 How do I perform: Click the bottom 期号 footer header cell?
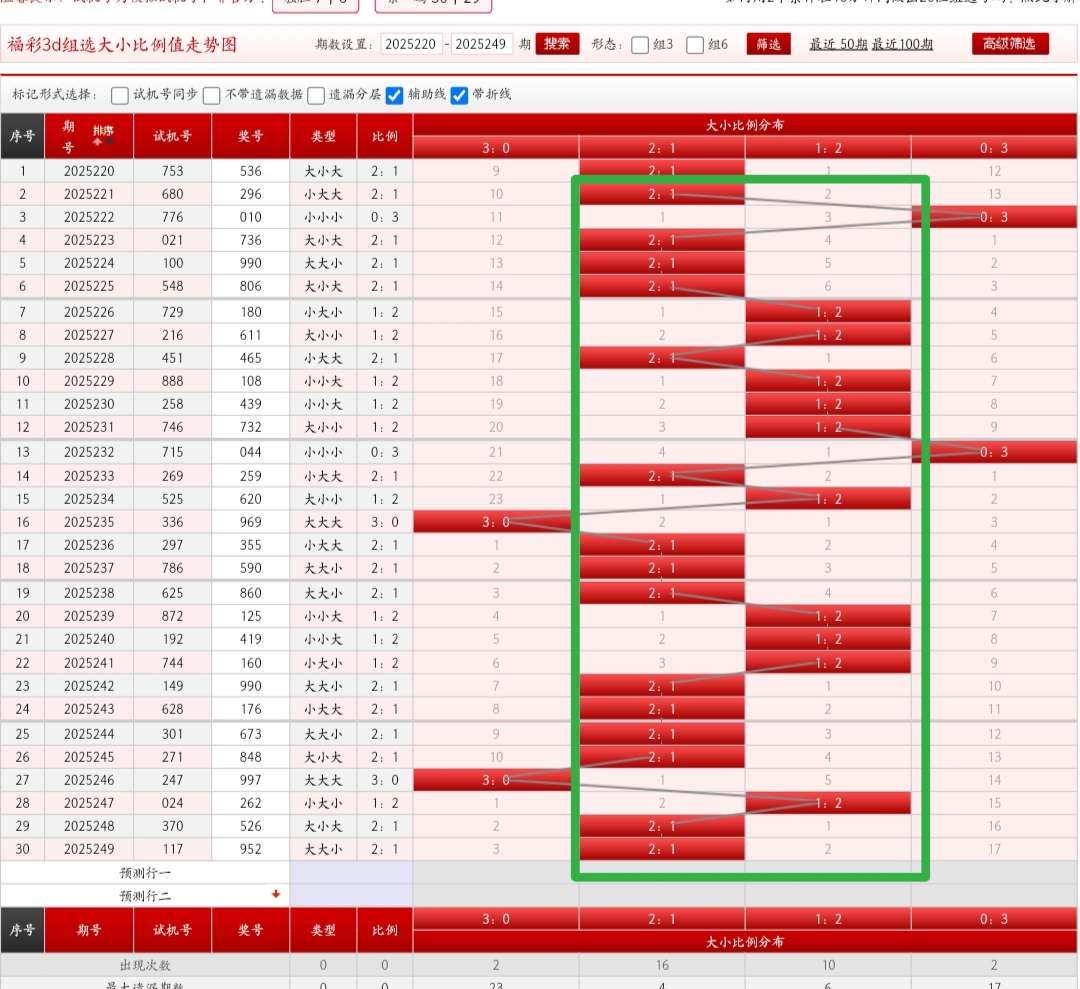click(x=90, y=930)
